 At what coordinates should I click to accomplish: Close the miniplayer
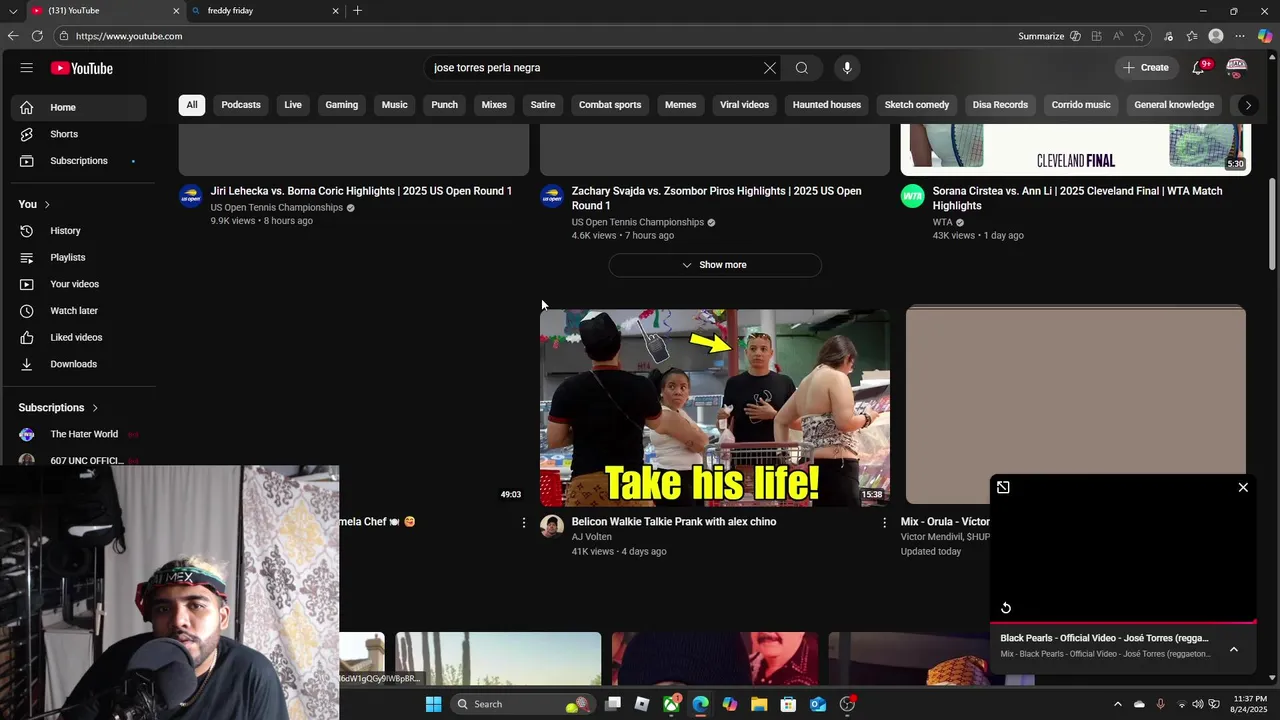click(x=1243, y=487)
